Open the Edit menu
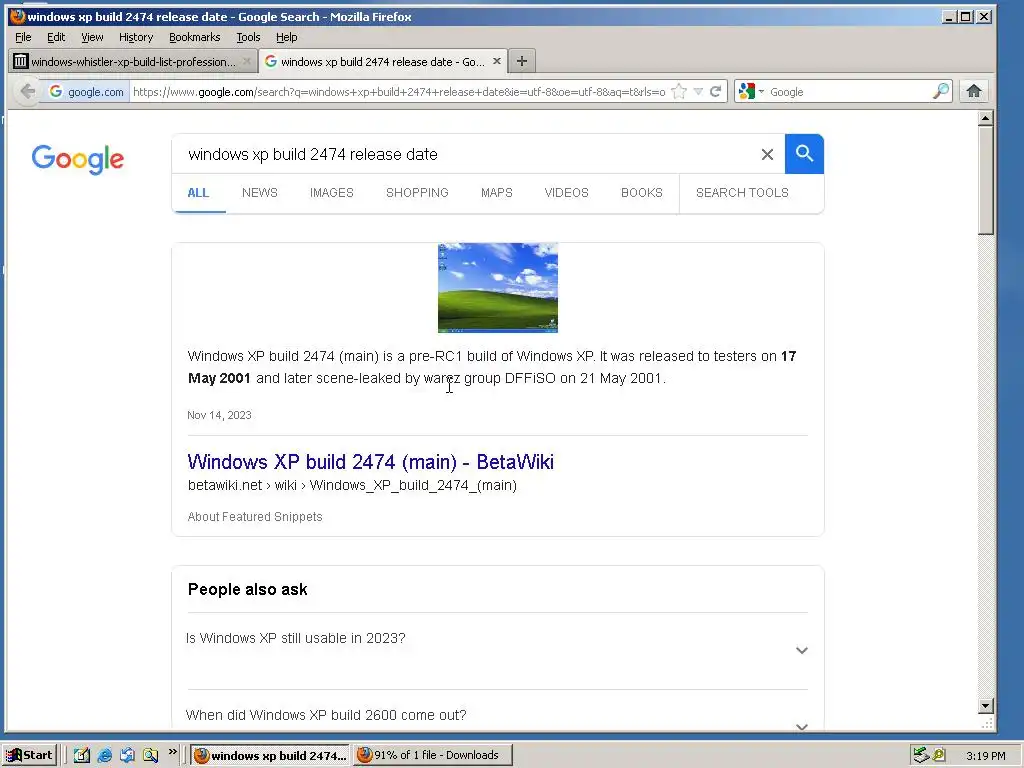 click(56, 37)
